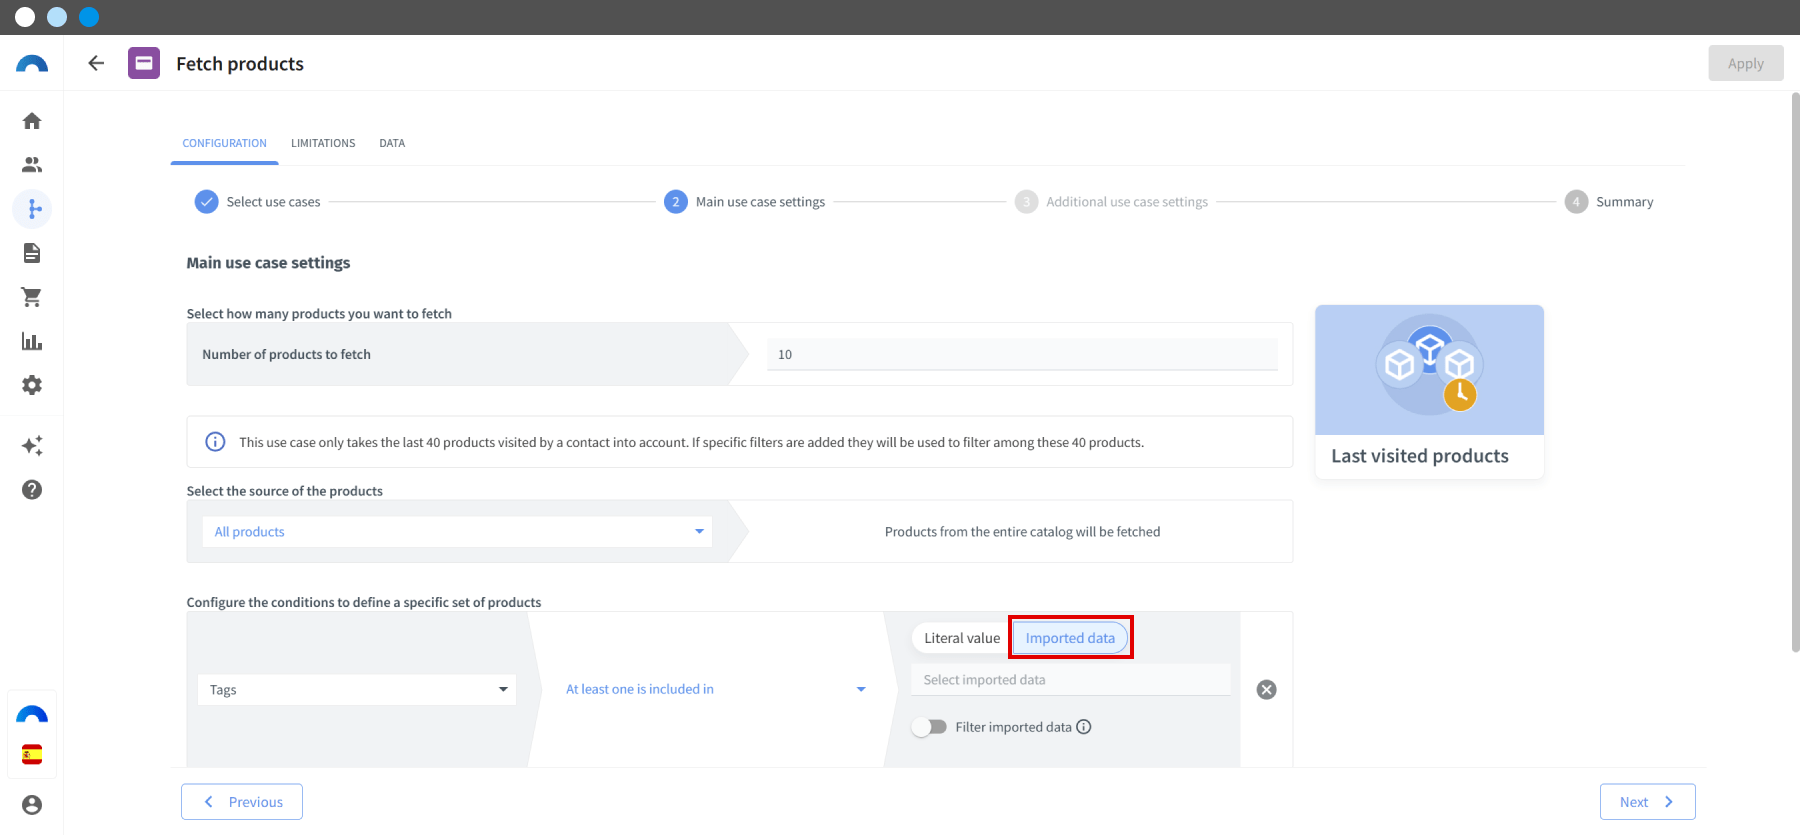Viewport: 1800px width, 835px height.
Task: Open the shopping cart icon in sidebar
Action: pyautogui.click(x=32, y=297)
